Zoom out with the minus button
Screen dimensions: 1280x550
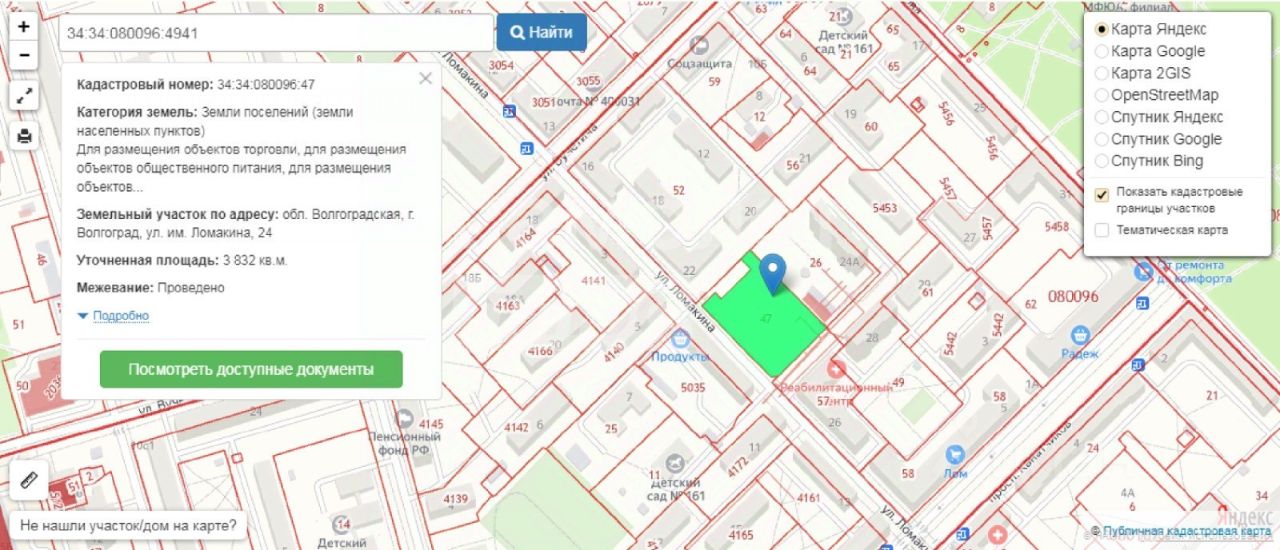24,56
